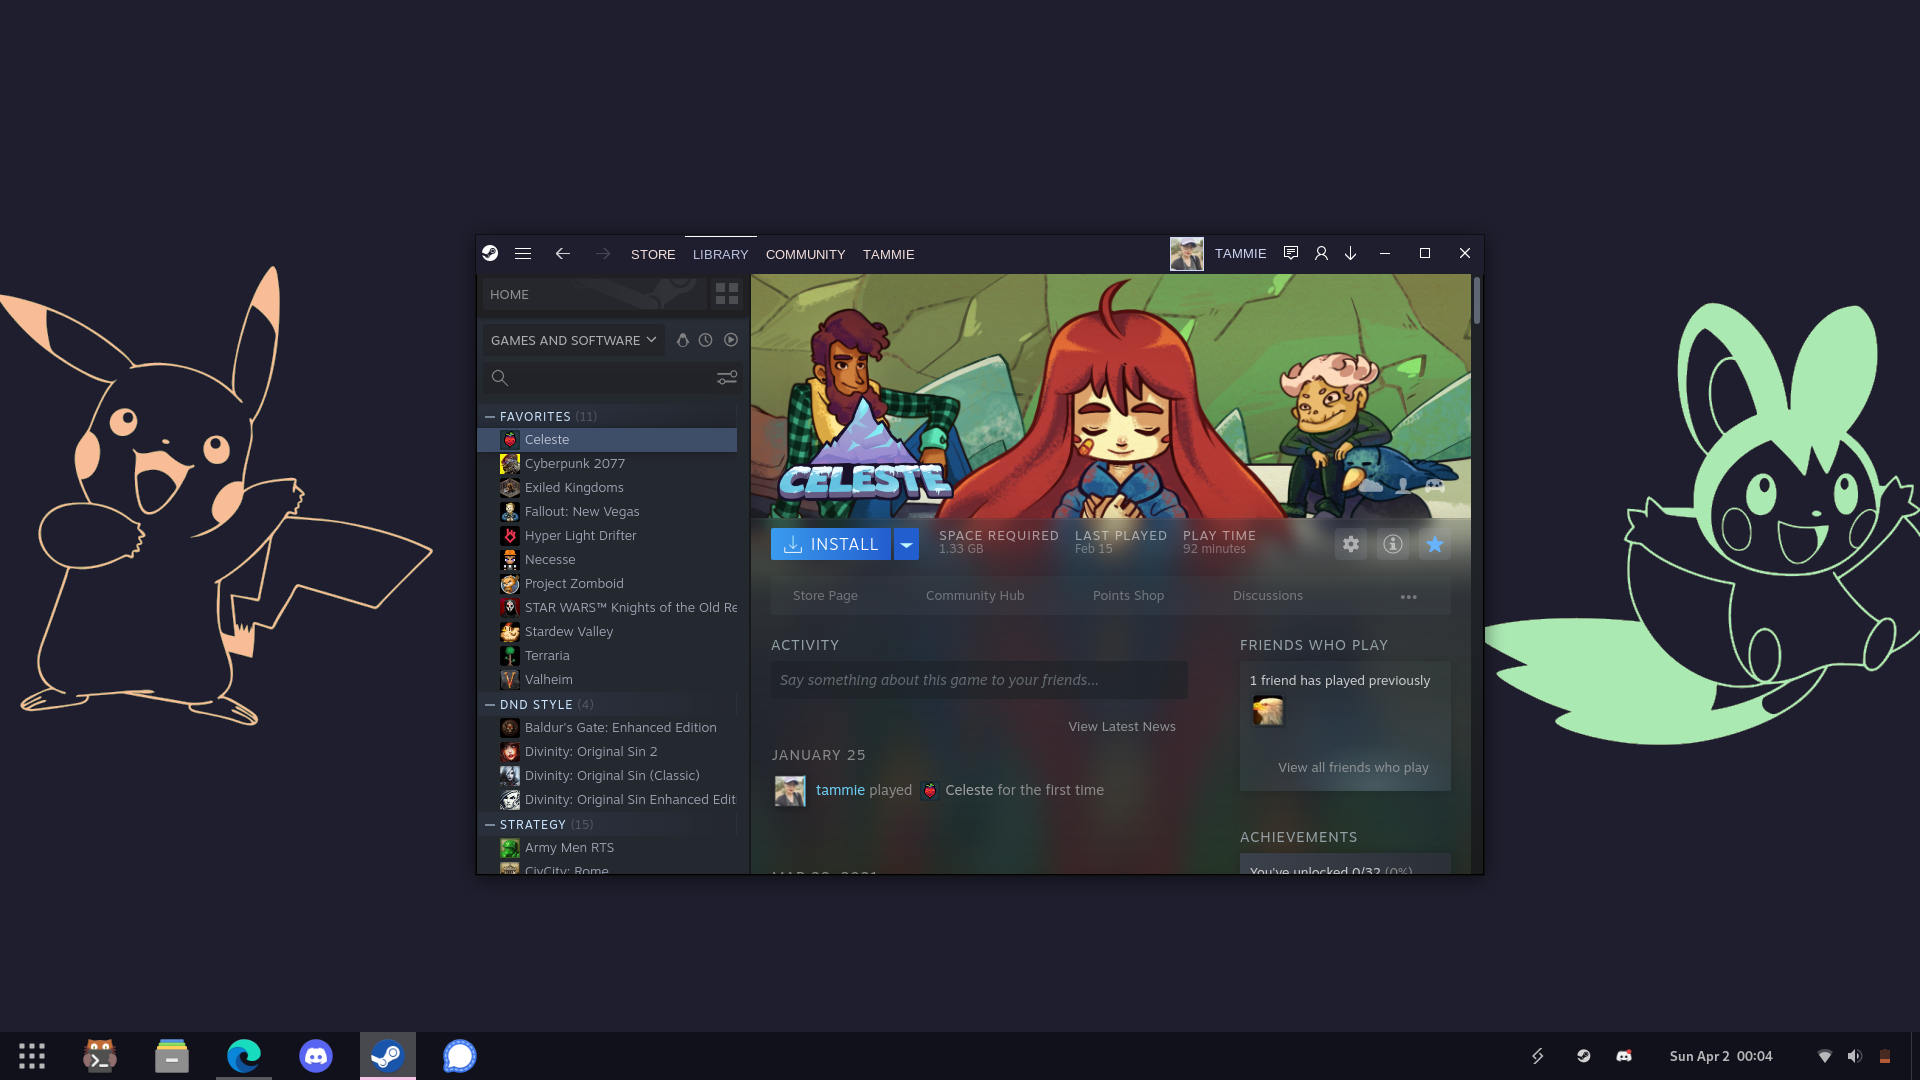Select Stardew Valley in the favorites list
This screenshot has width=1920, height=1080.
coord(569,631)
